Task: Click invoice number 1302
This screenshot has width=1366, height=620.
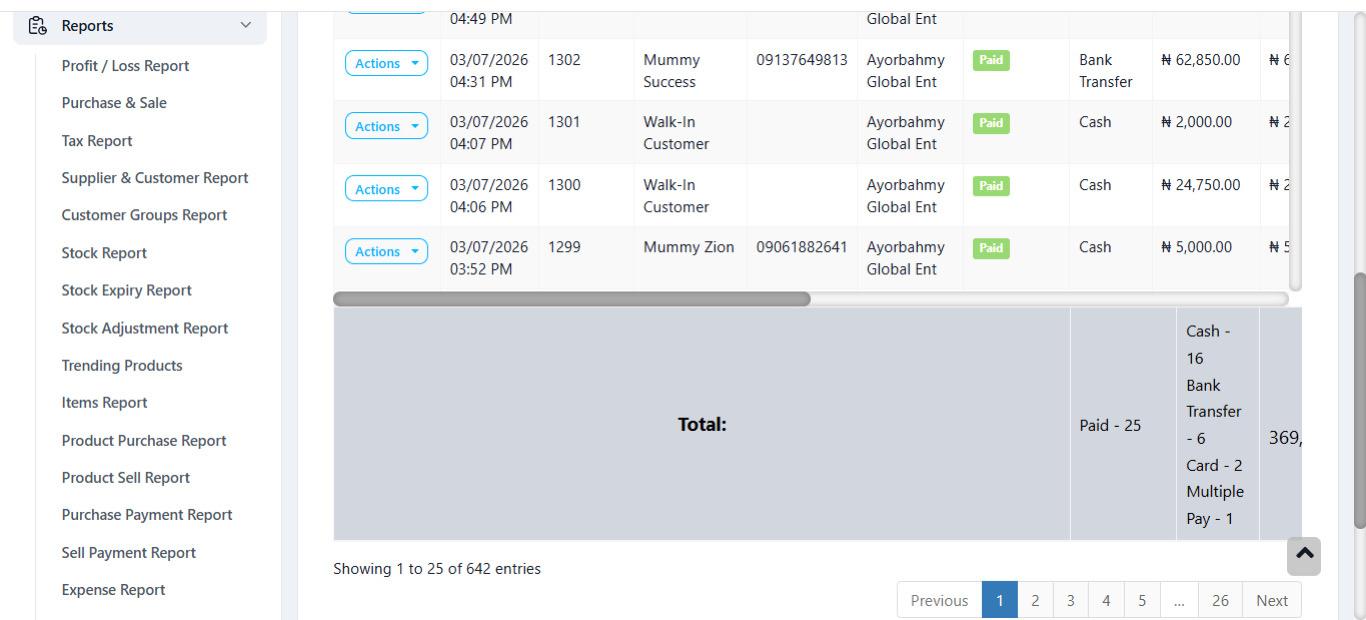Action: point(564,60)
